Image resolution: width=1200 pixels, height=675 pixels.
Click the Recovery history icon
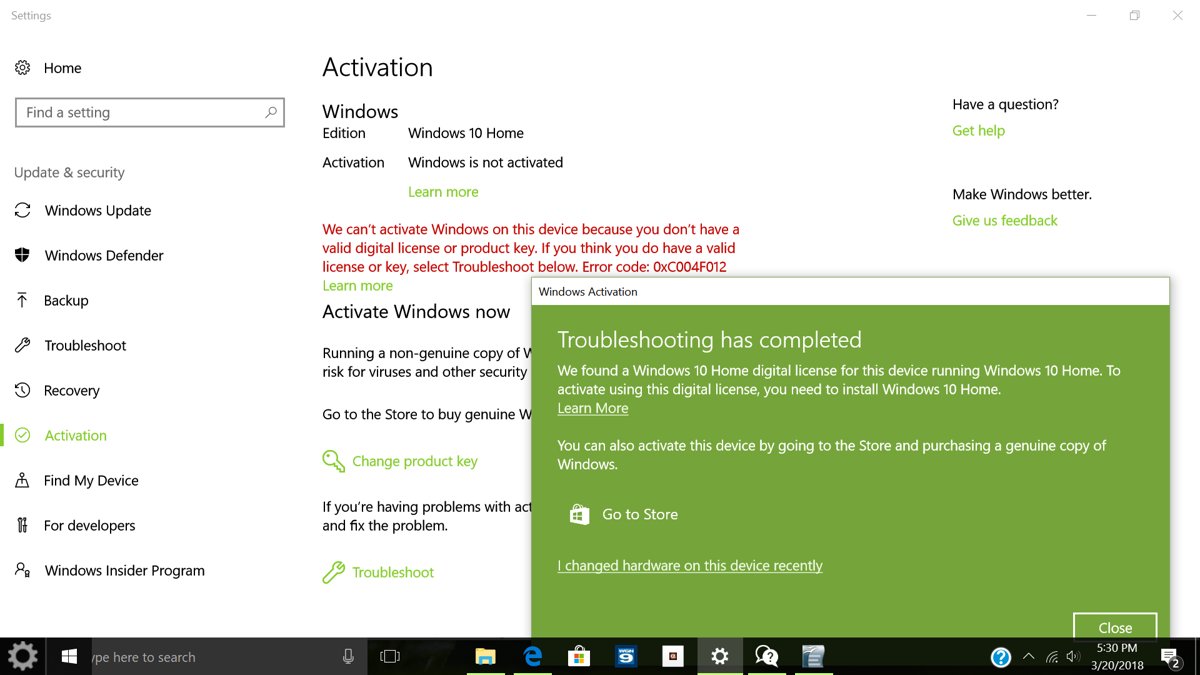click(22, 390)
